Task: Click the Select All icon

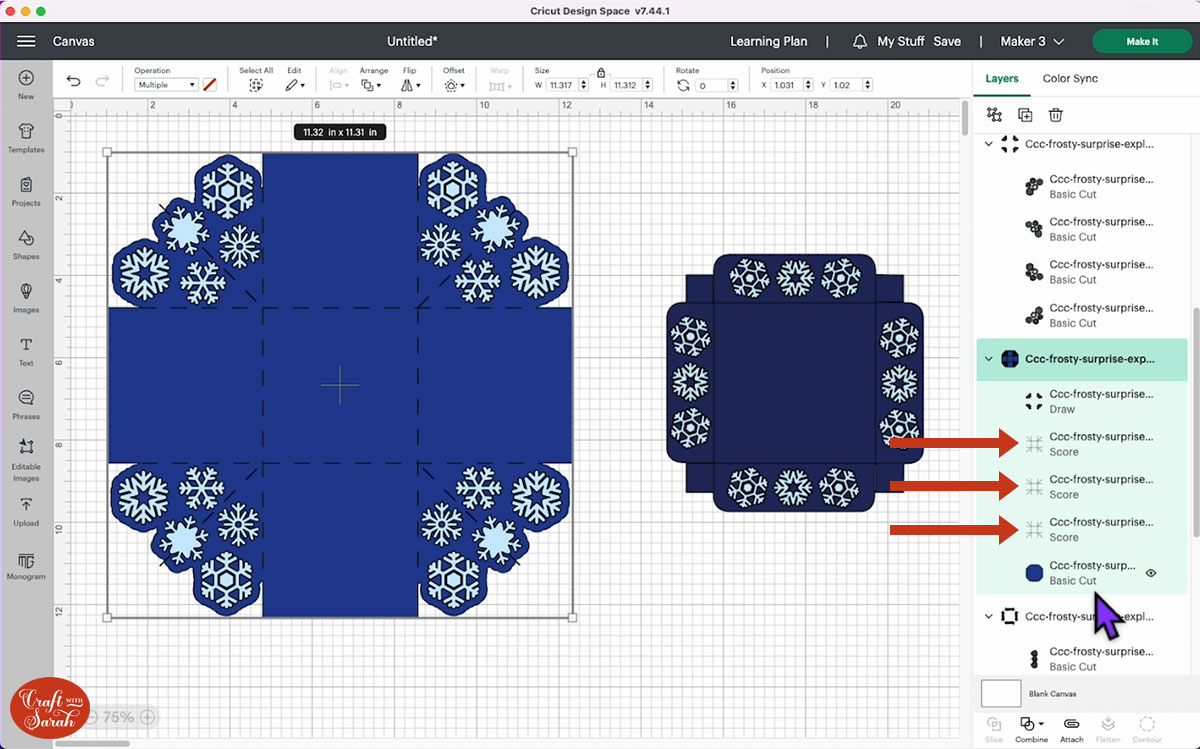Action: (x=256, y=85)
